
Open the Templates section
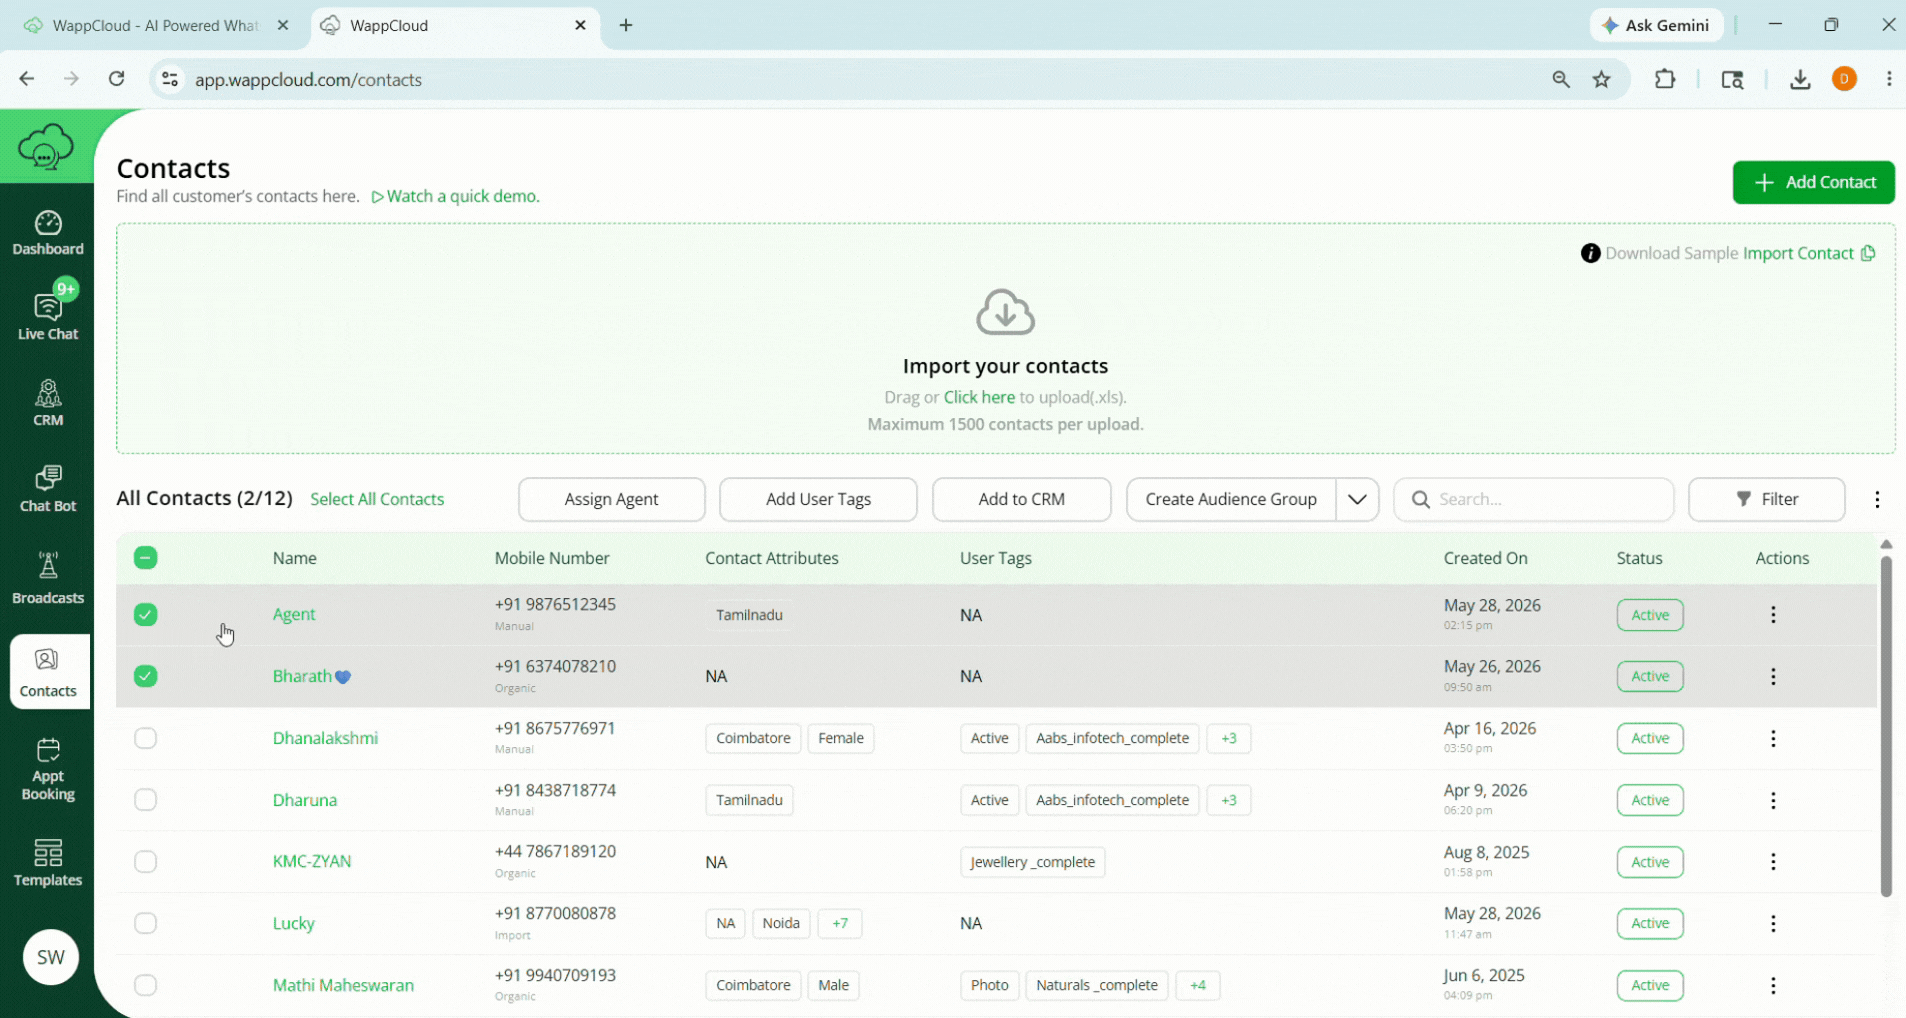tap(48, 863)
